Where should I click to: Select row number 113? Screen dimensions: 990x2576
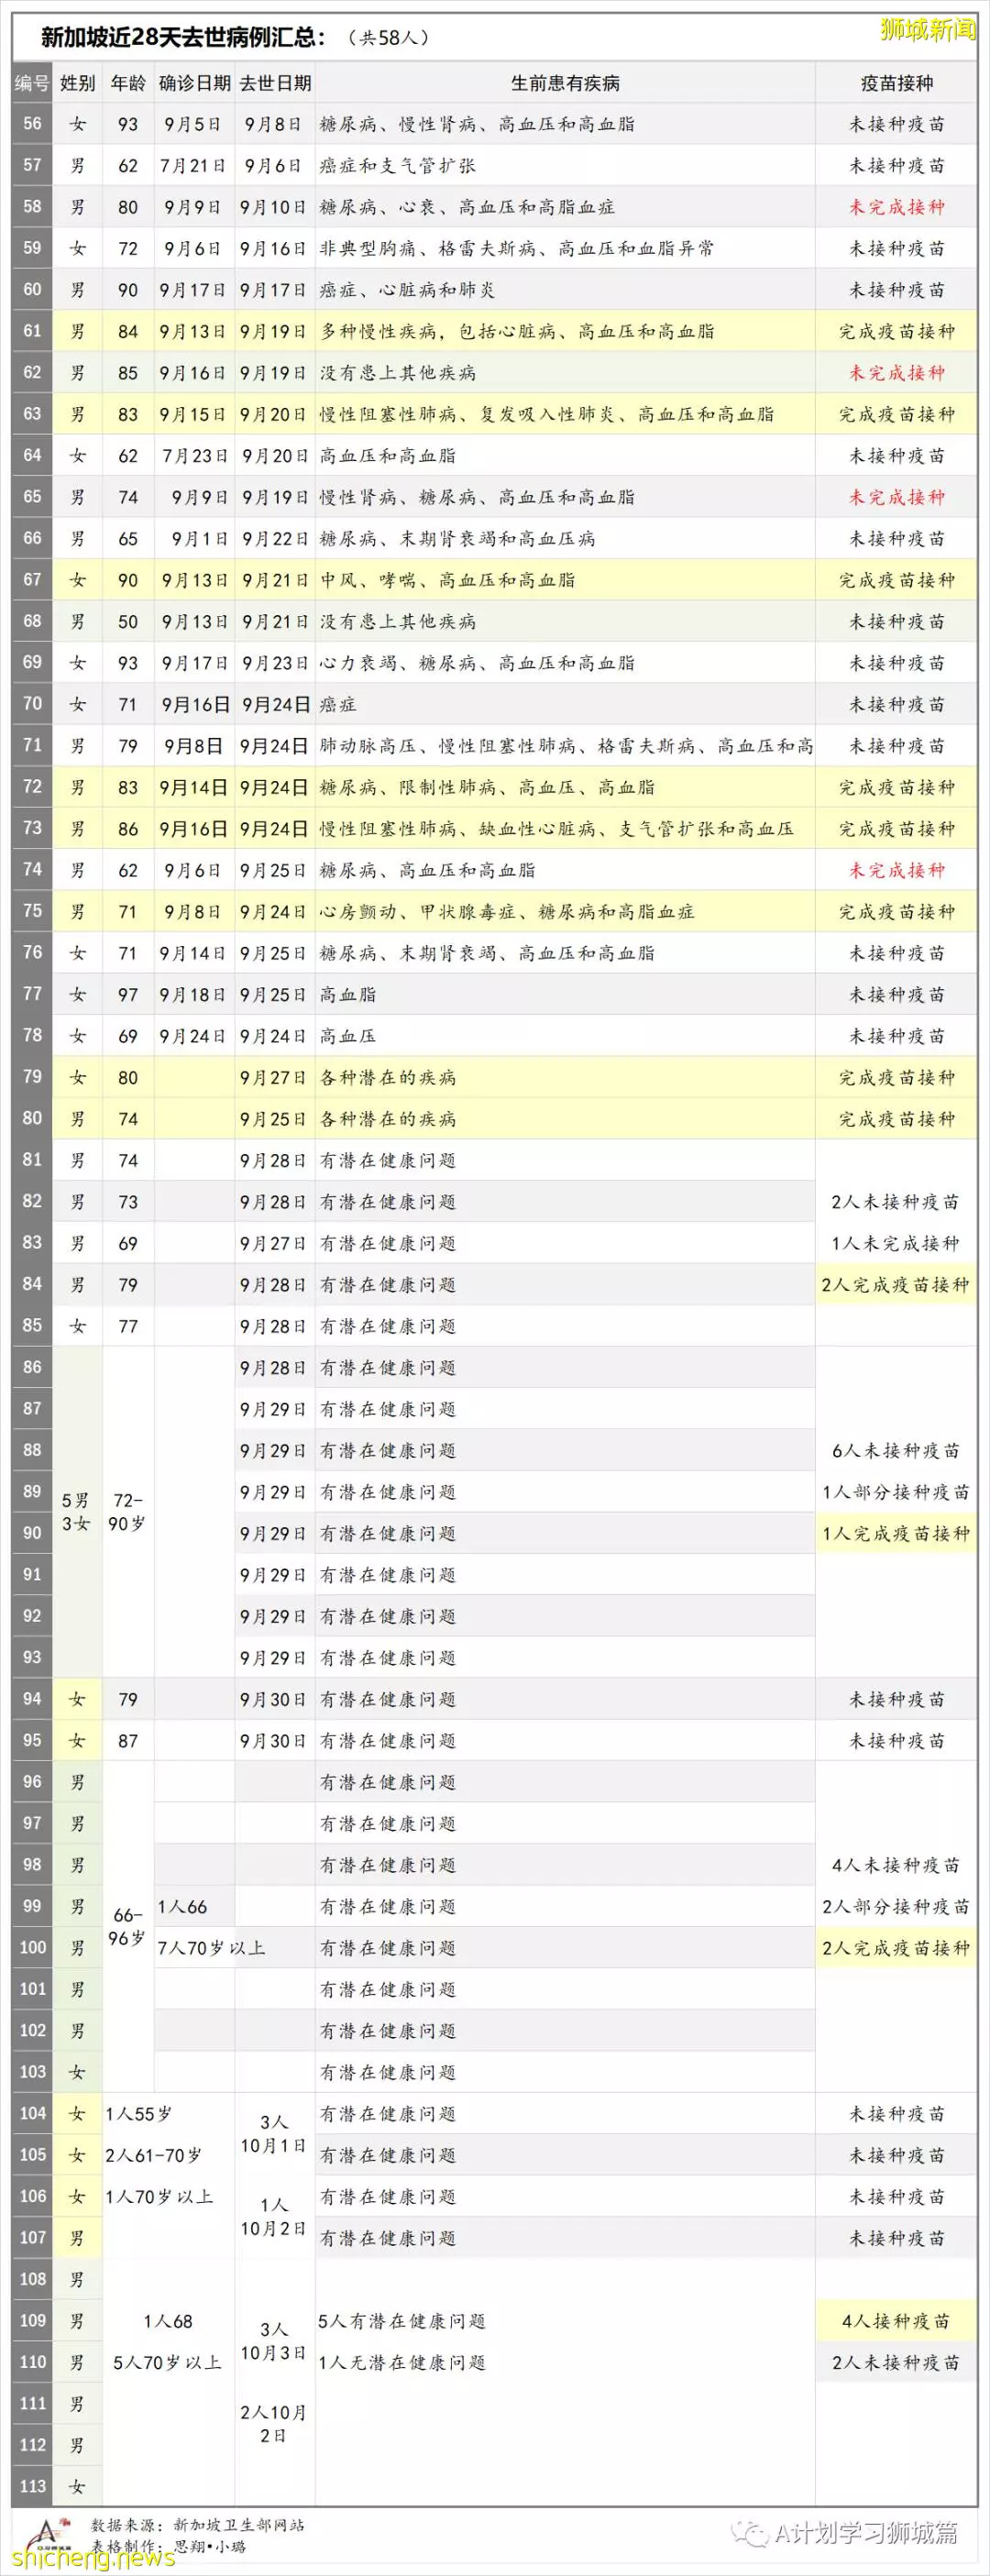32,2486
